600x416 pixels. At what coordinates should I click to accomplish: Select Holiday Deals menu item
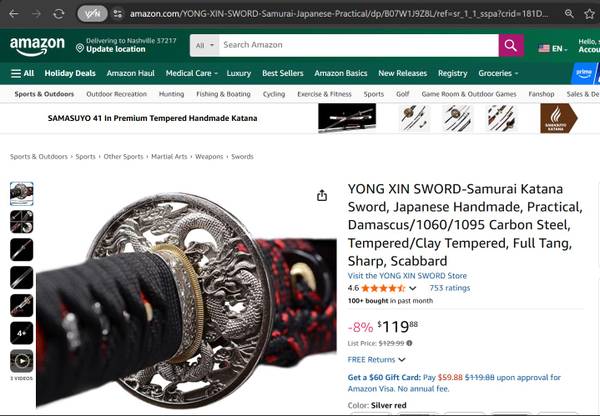click(70, 73)
